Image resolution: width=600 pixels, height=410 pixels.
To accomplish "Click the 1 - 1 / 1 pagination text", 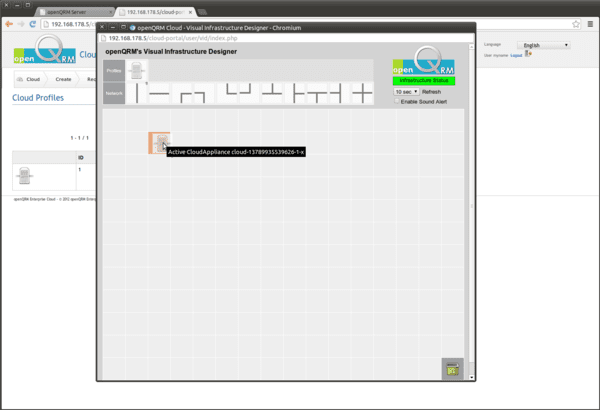I will [79, 138].
